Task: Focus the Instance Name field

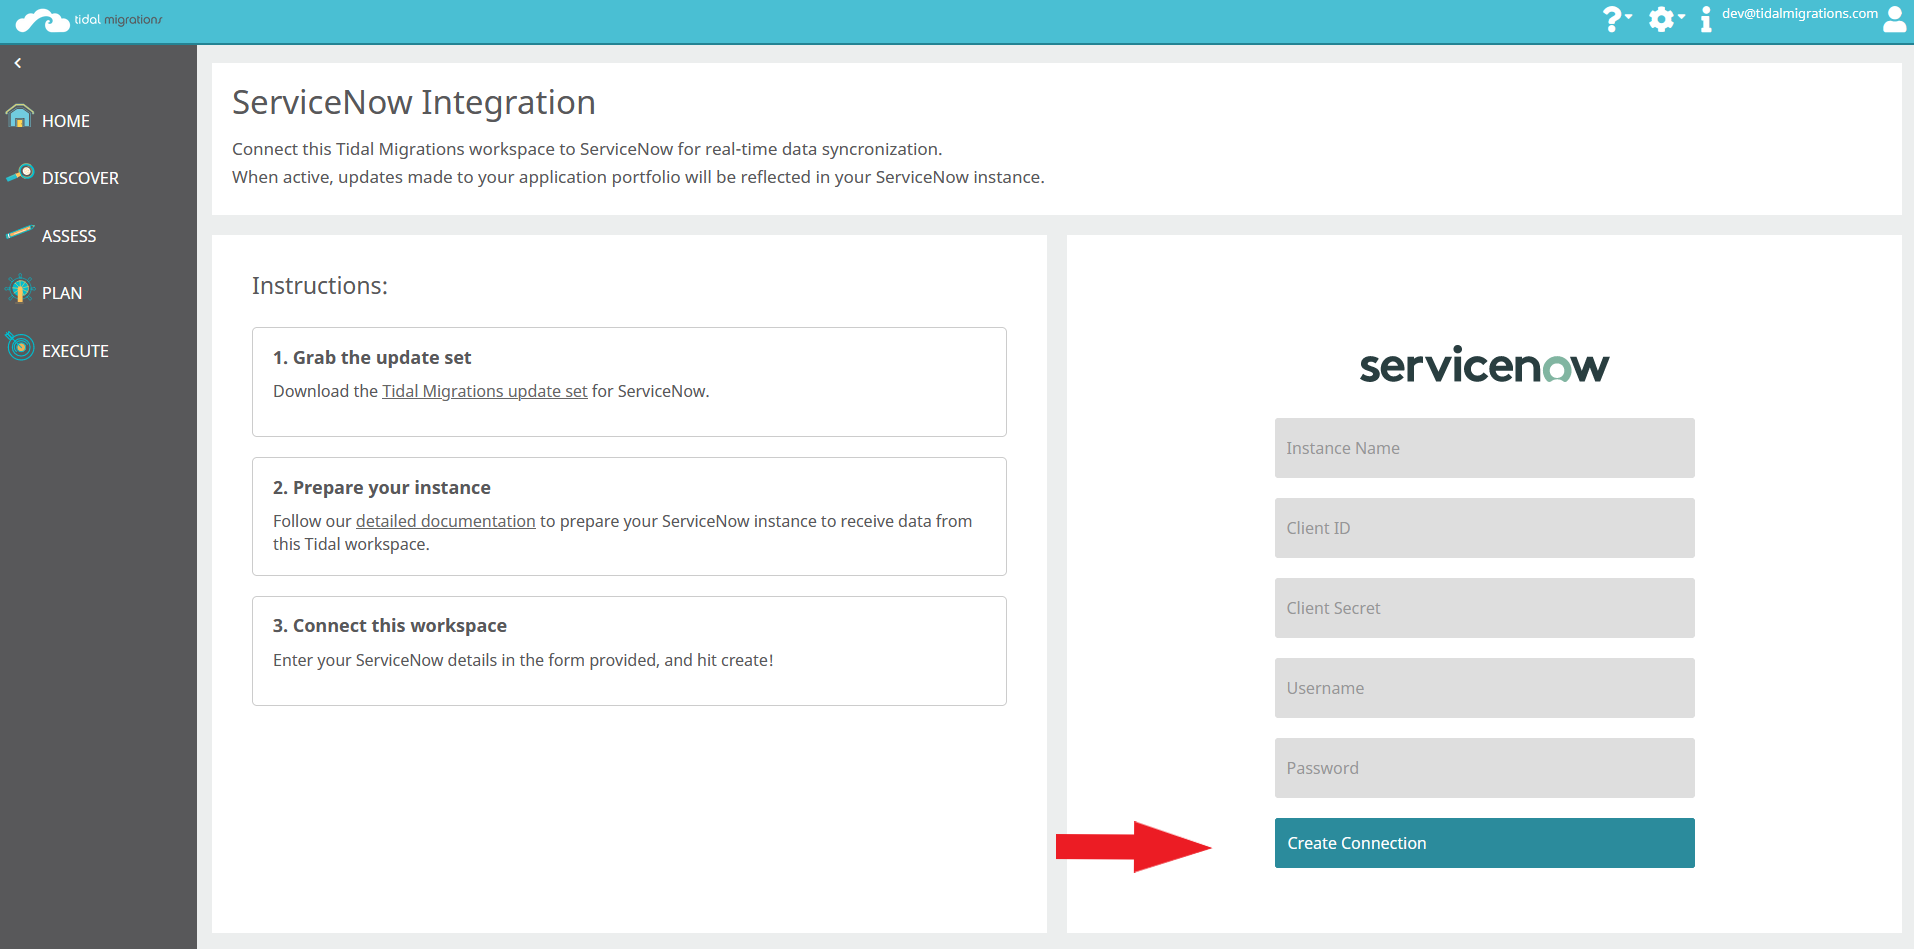Action: [1484, 448]
